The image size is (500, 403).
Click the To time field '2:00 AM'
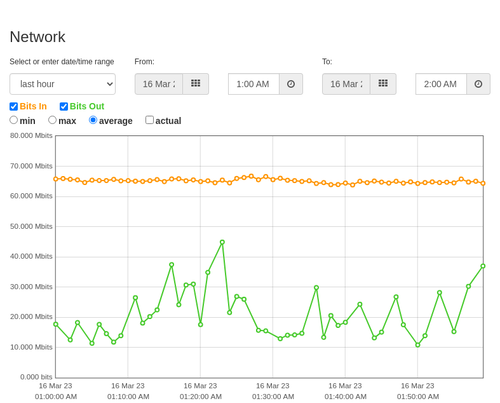(x=441, y=84)
